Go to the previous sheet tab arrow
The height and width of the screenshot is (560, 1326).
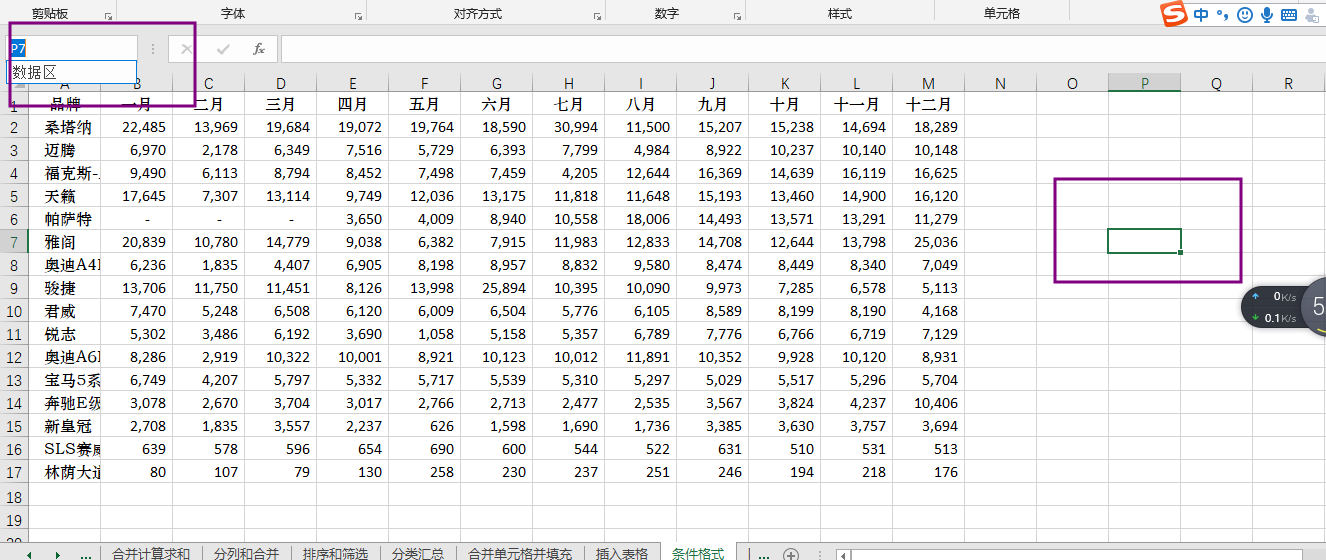click(28, 554)
